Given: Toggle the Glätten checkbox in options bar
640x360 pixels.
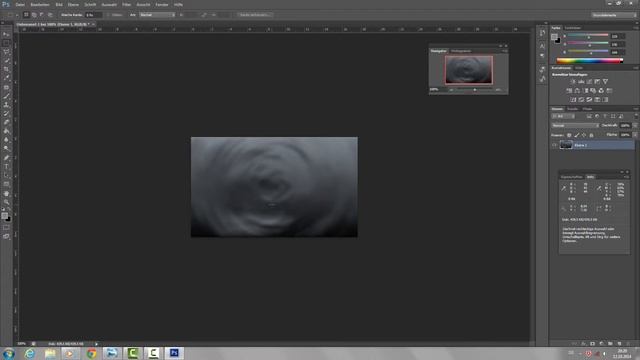Looking at the screenshot, I should pyautogui.click(x=109, y=15).
